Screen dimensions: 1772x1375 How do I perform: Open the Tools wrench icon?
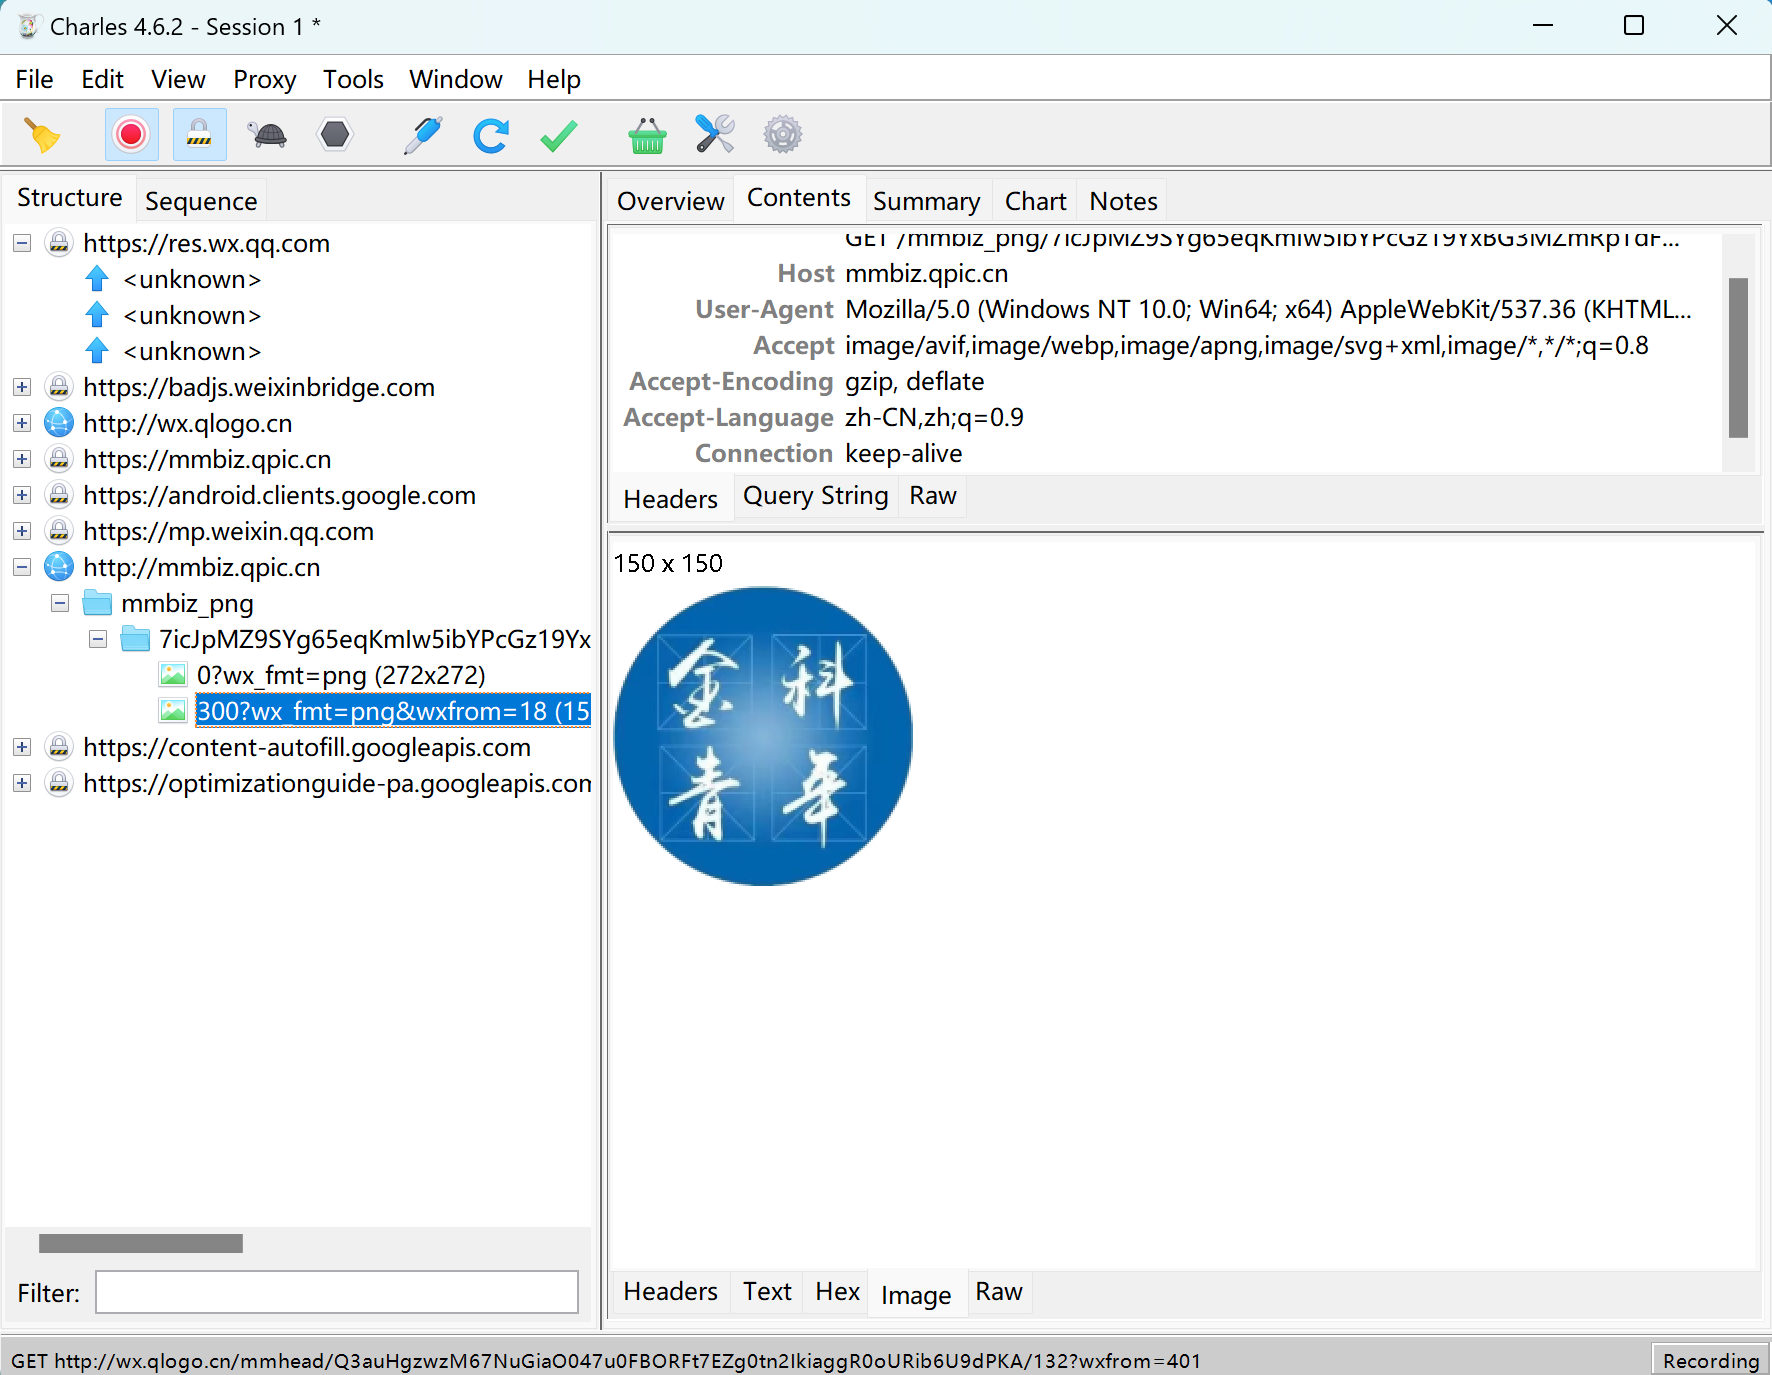tap(715, 135)
